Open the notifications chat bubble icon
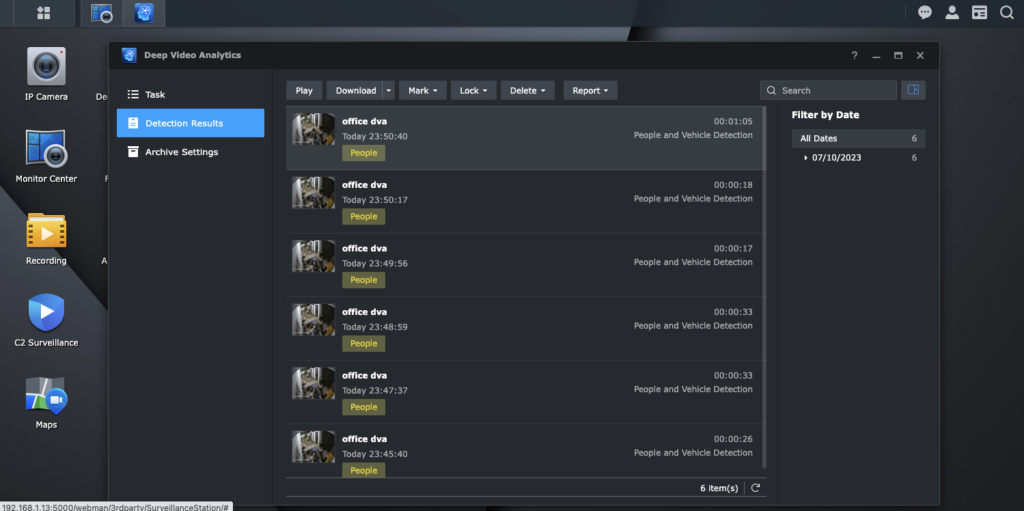 (x=925, y=13)
